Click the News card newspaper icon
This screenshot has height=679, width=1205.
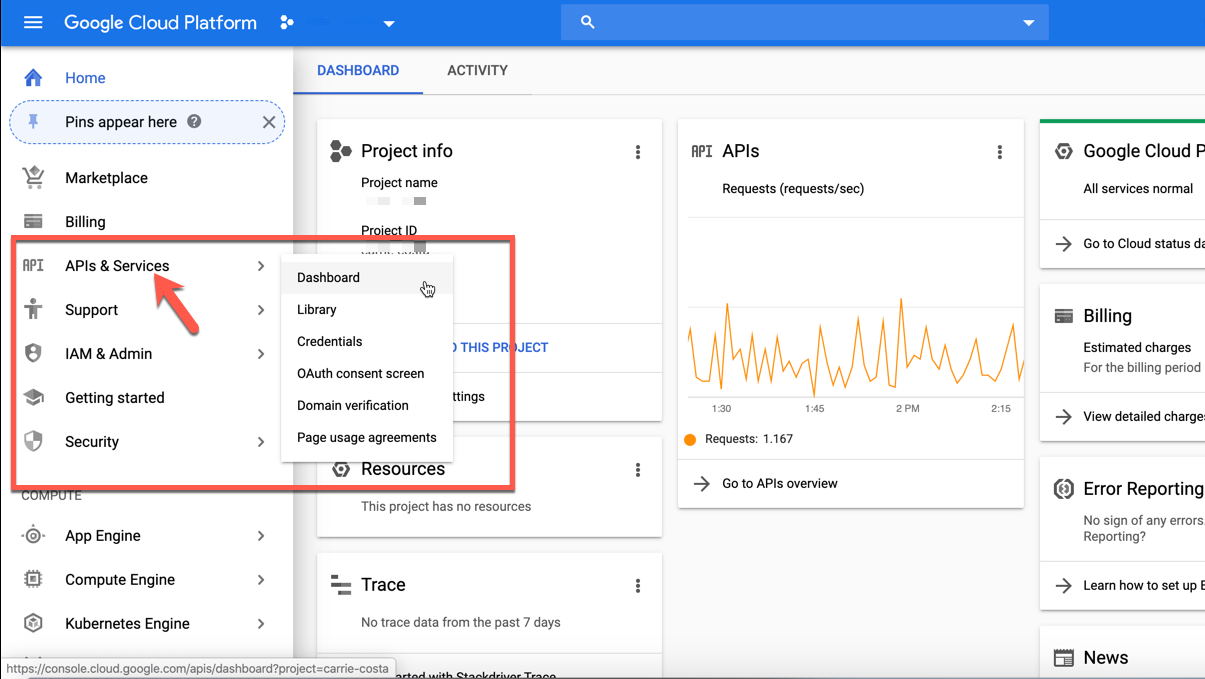click(1064, 658)
